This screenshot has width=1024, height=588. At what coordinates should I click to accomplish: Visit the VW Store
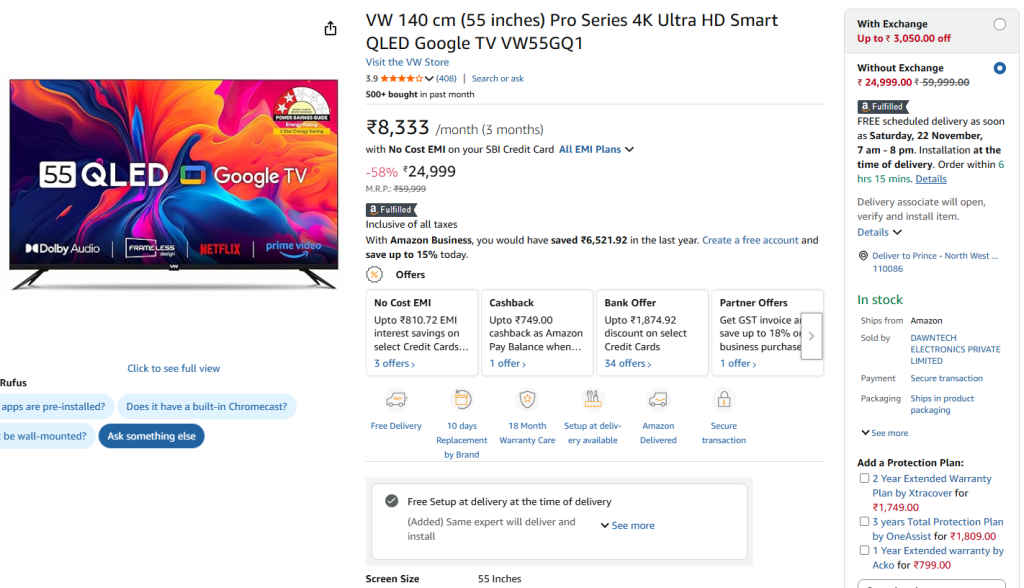(406, 62)
